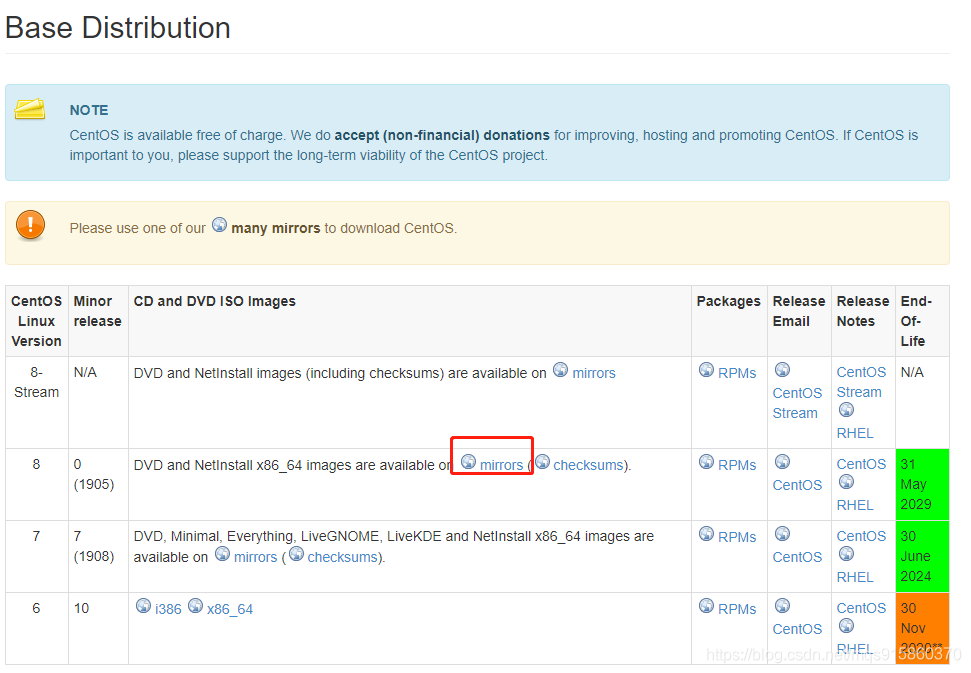Click globe icon before i386 link

point(143,606)
